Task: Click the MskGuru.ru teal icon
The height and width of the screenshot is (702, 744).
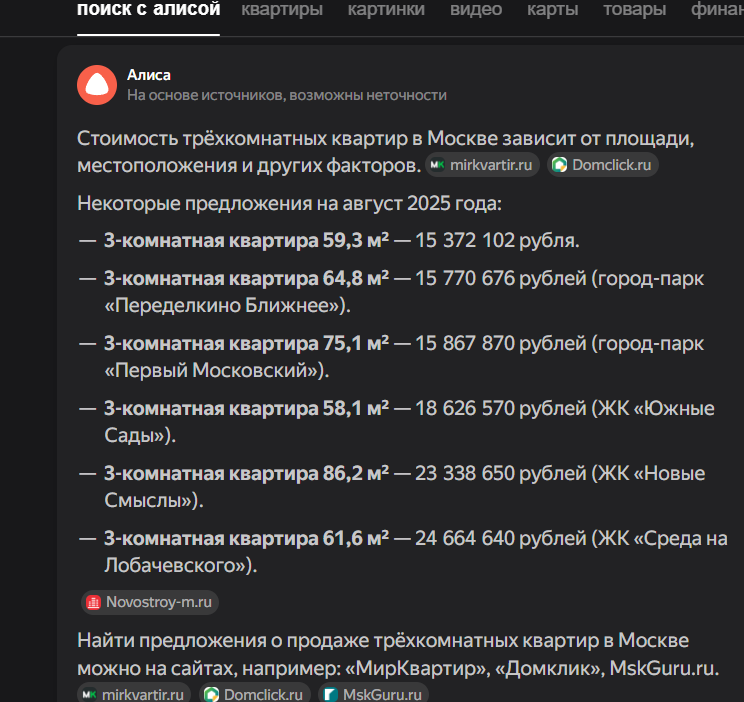Action: pos(330,694)
